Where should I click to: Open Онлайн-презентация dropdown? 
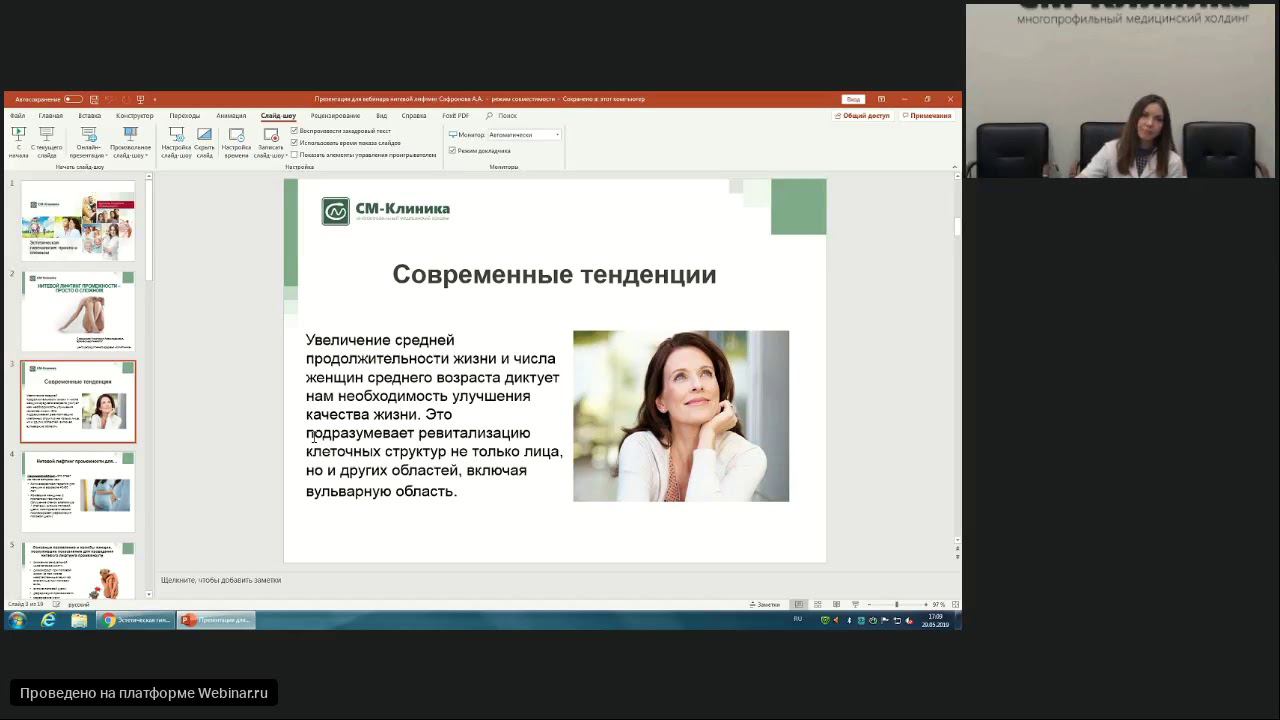[88, 142]
